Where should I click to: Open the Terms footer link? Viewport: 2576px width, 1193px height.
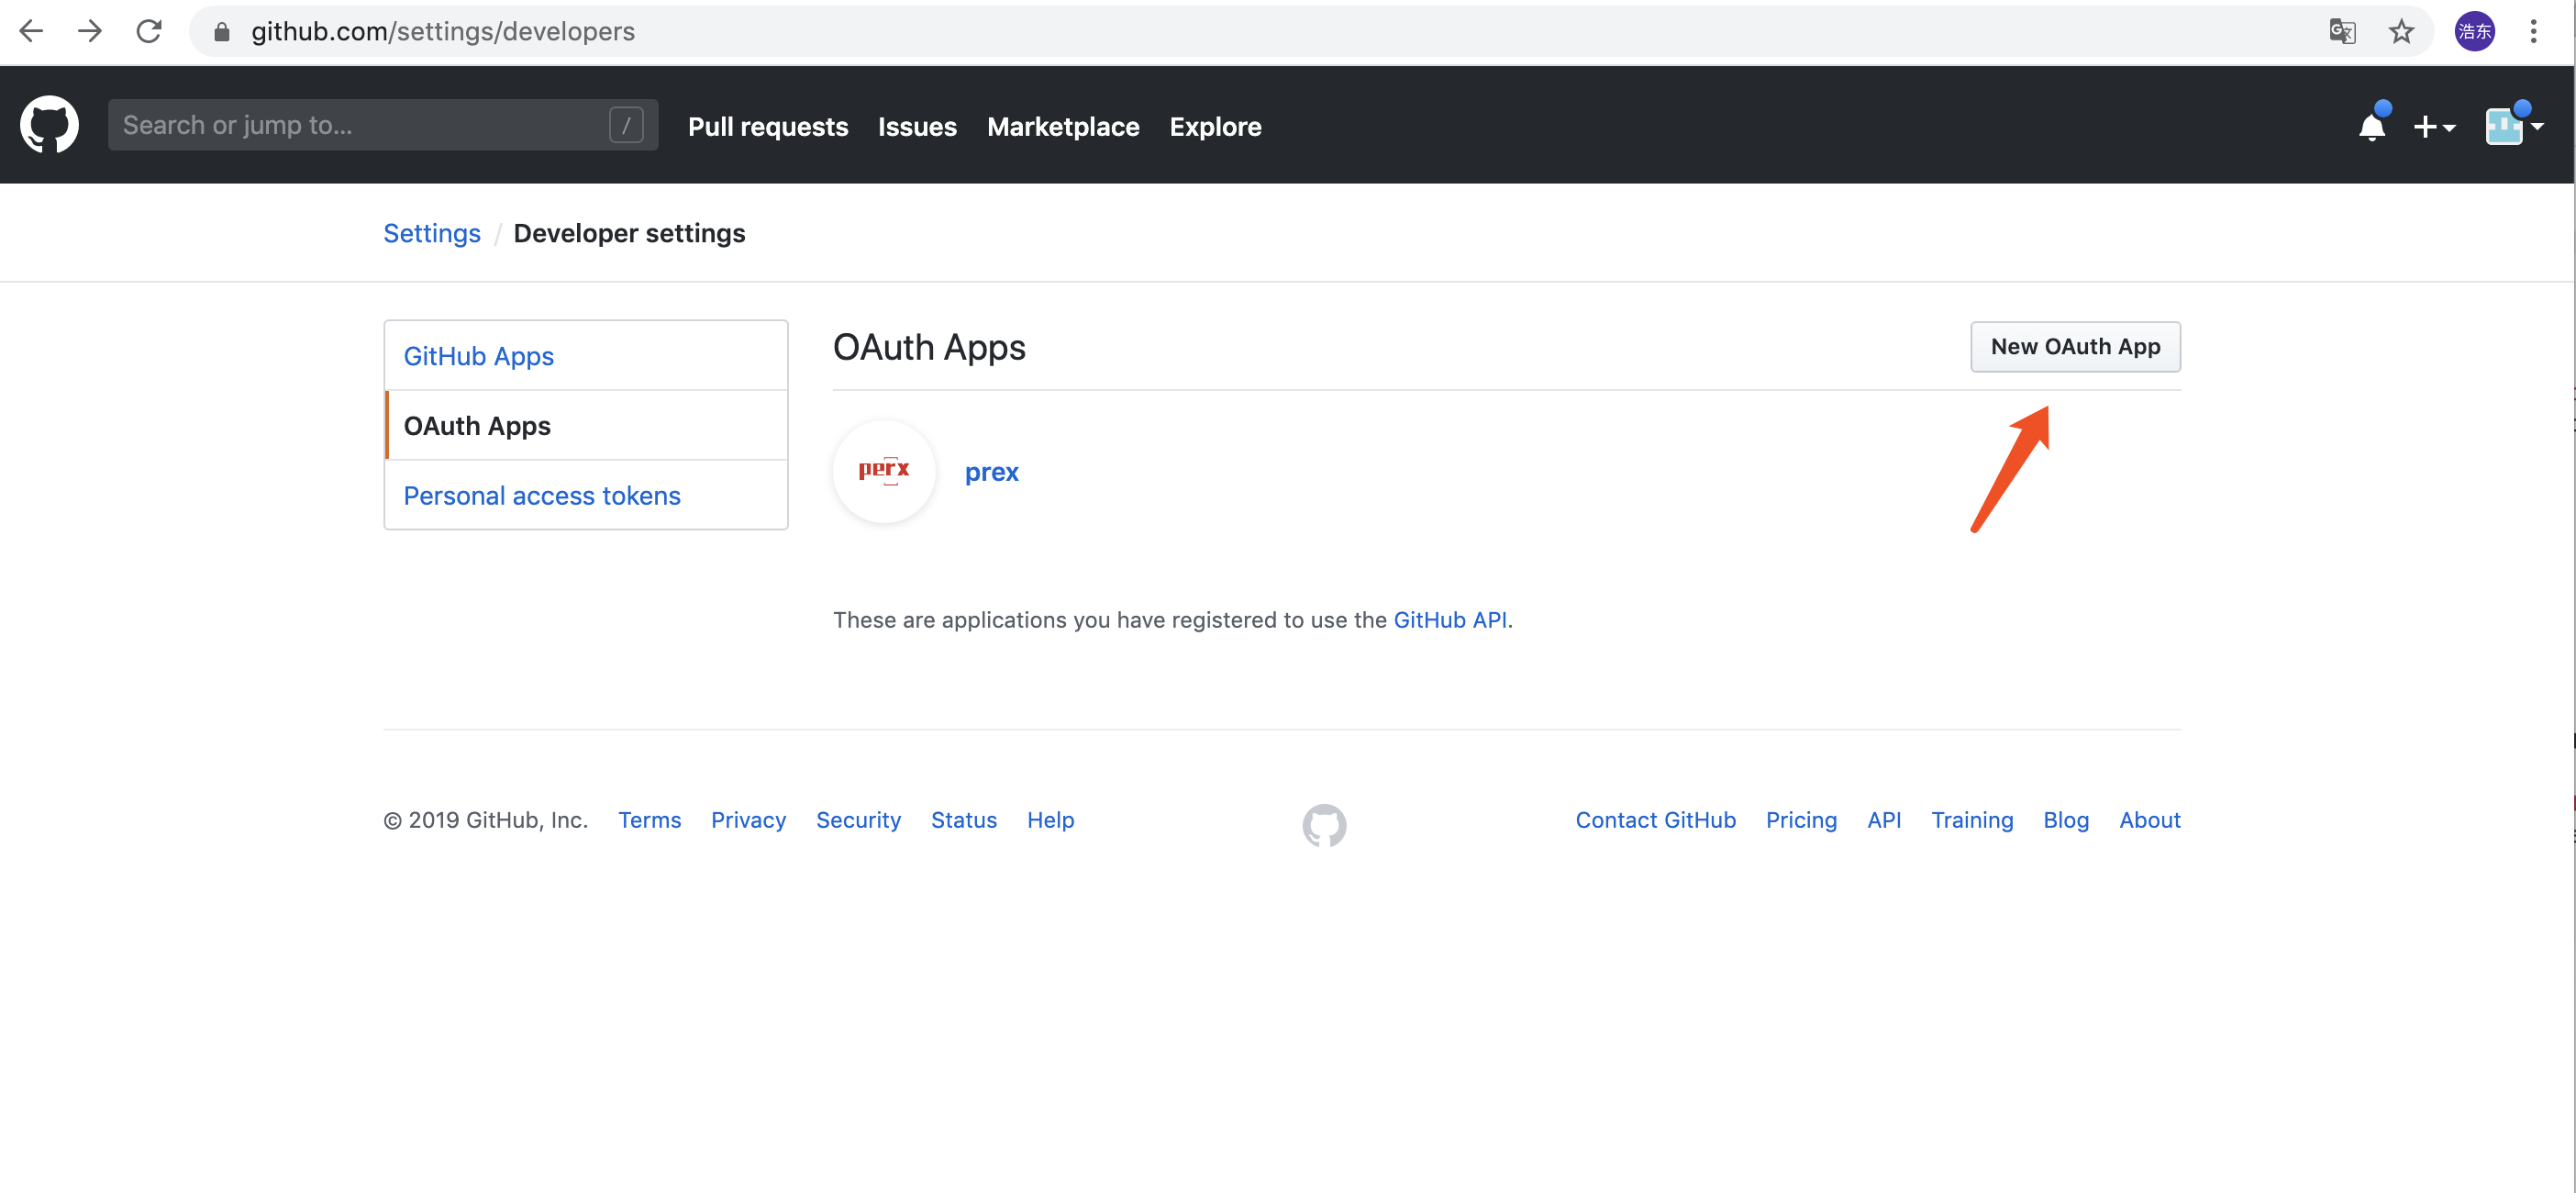coord(649,820)
